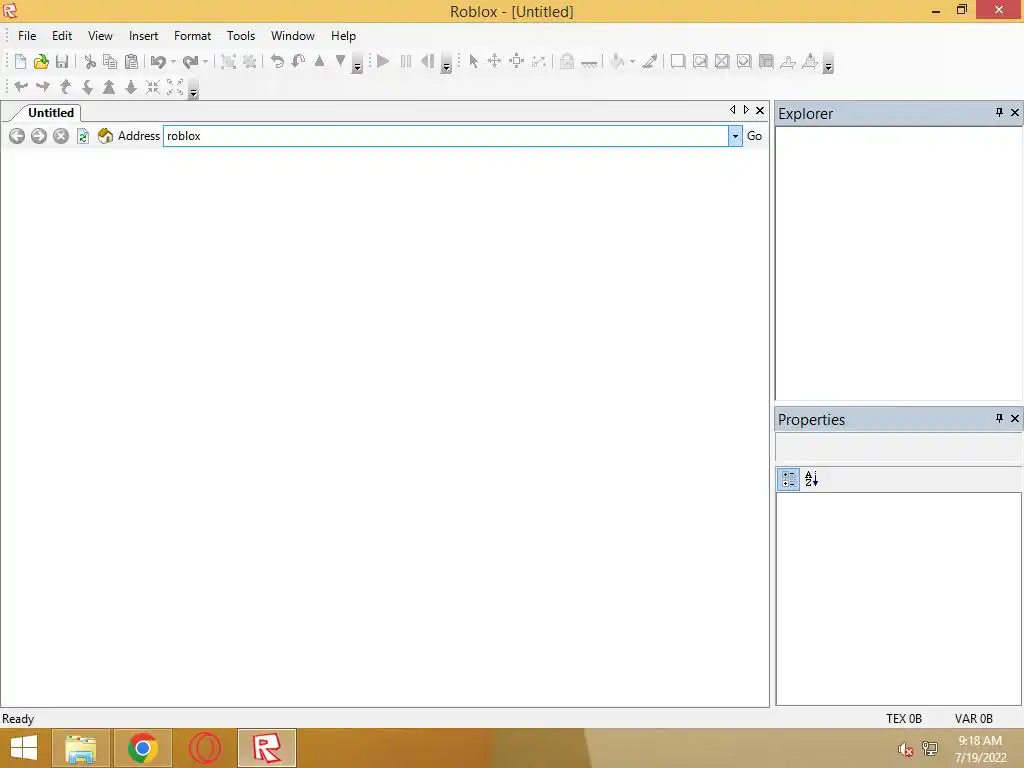Select the Hinge surface tool
This screenshot has height=768, width=1024.
tap(788, 61)
